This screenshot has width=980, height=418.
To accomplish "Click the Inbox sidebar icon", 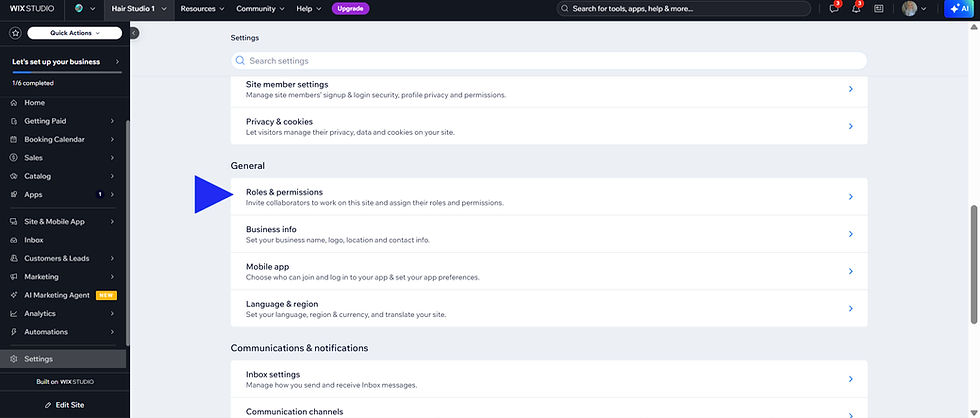I will pos(14,240).
